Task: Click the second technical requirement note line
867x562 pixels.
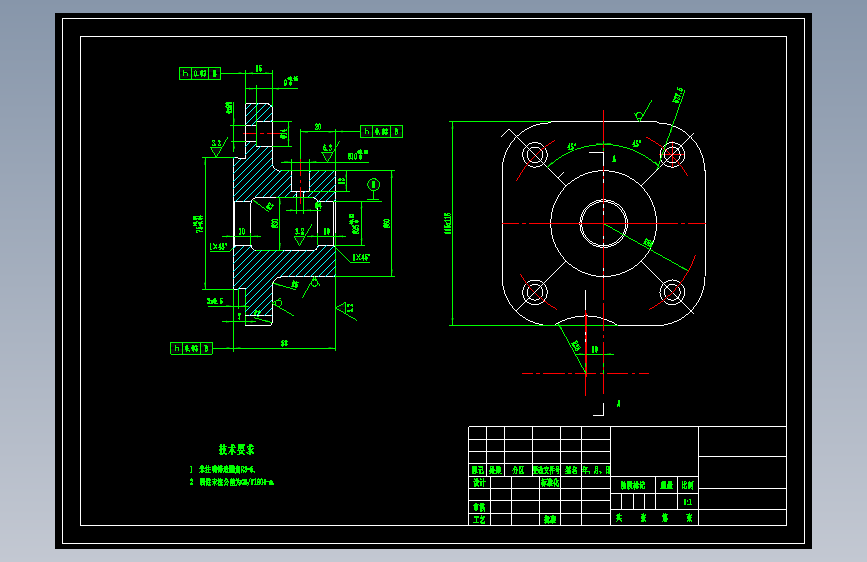Action: pos(232,482)
